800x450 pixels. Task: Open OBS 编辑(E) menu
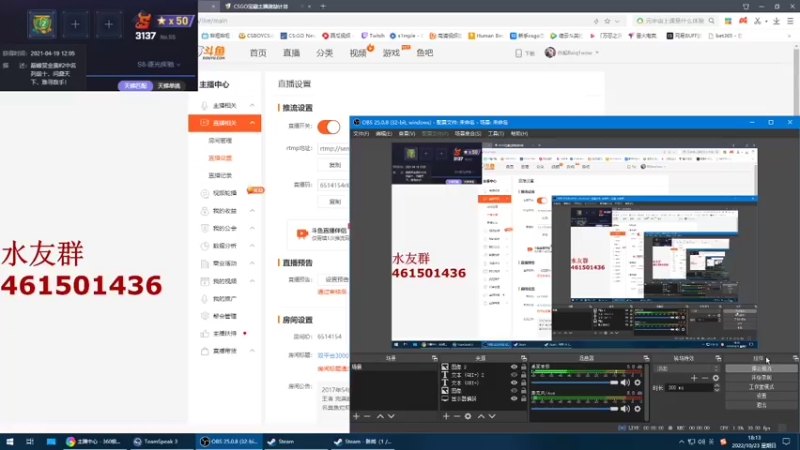coord(384,134)
